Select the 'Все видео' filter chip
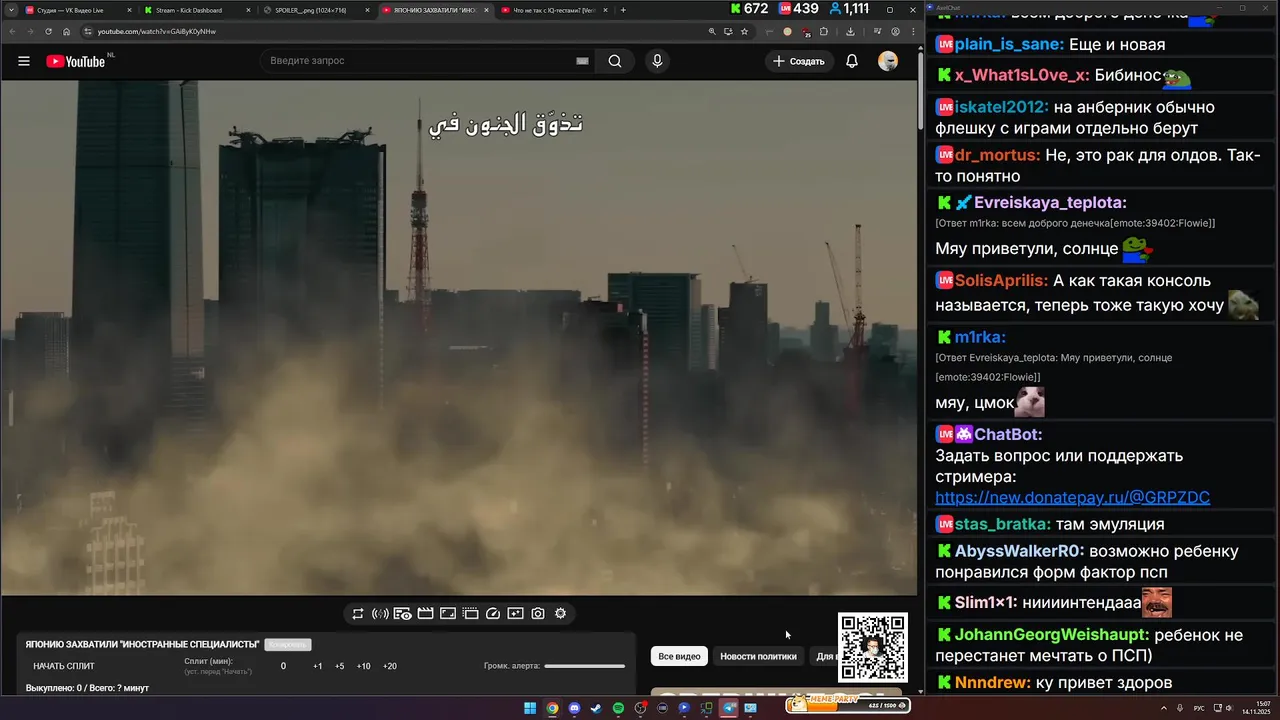The image size is (1280, 720). pos(679,656)
